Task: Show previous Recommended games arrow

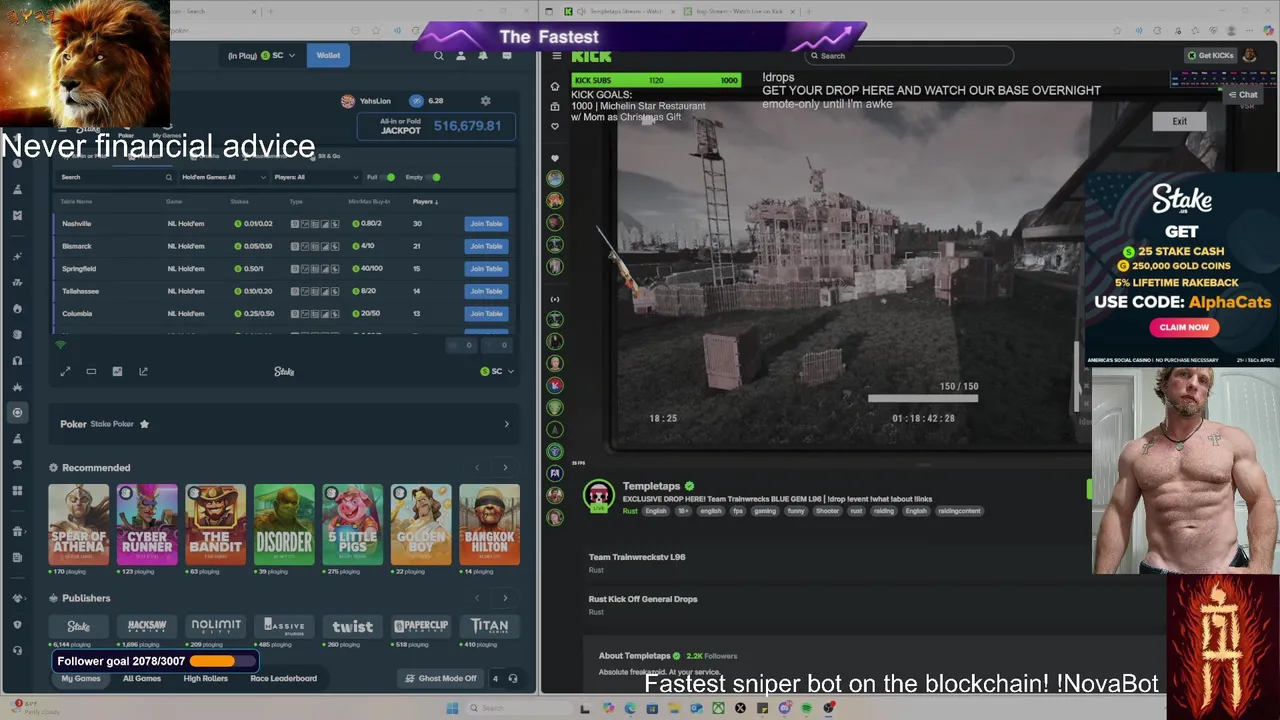Action: [477, 468]
